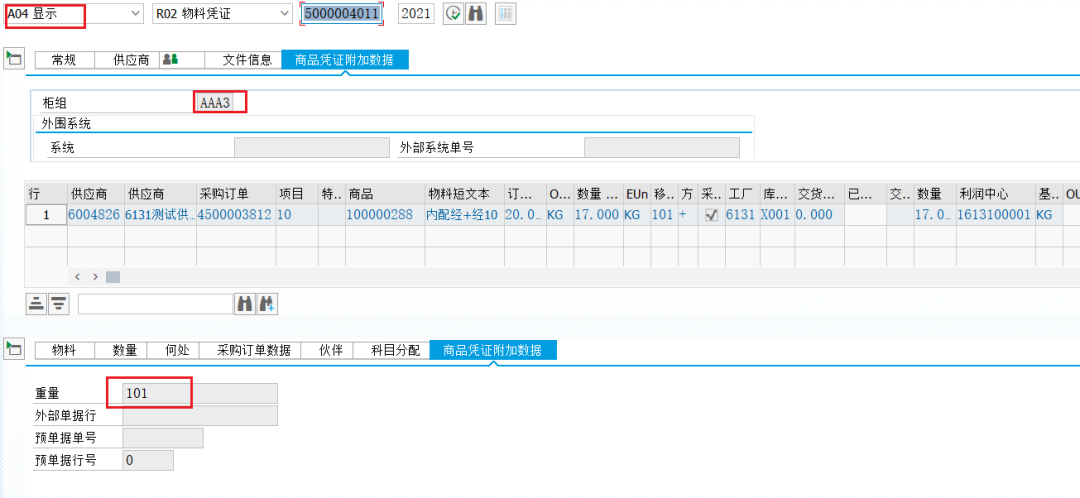Select the item-level 商品凭证附加数据 tab
The image size is (1080, 498).
coord(493,350)
